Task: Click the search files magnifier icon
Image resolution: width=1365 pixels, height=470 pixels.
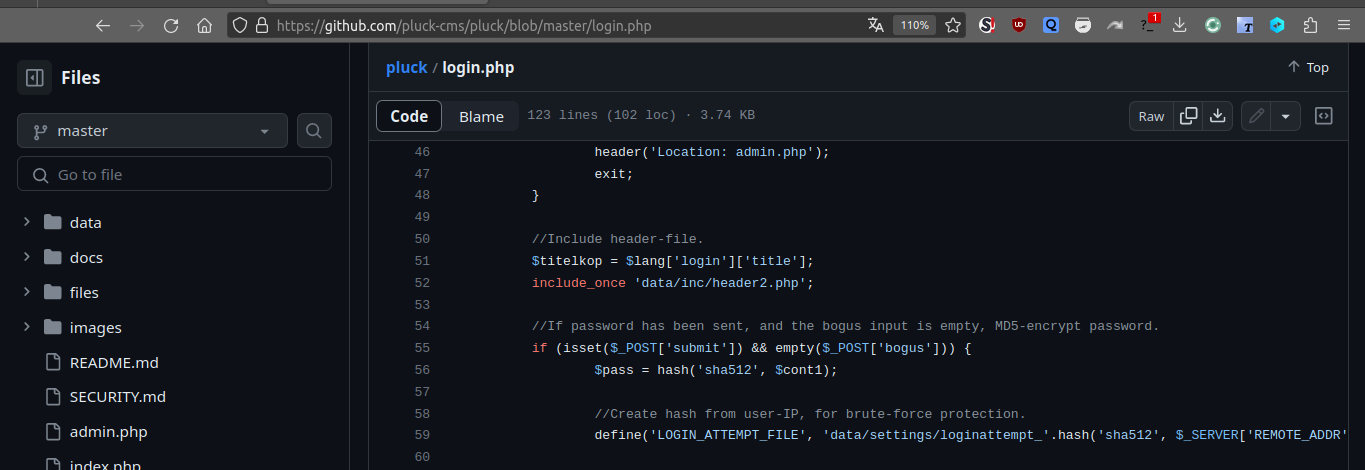Action: 314,131
